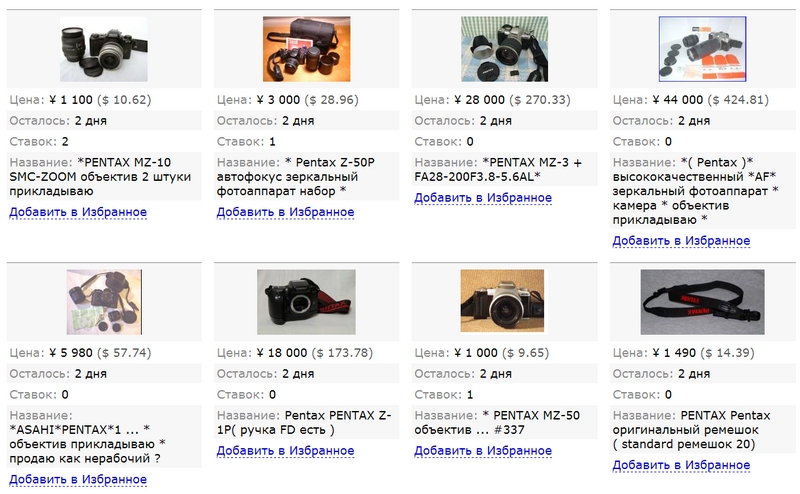The height and width of the screenshot is (494, 800).
Task: Add the Pentax strap listing to favorites
Action: pos(681,465)
